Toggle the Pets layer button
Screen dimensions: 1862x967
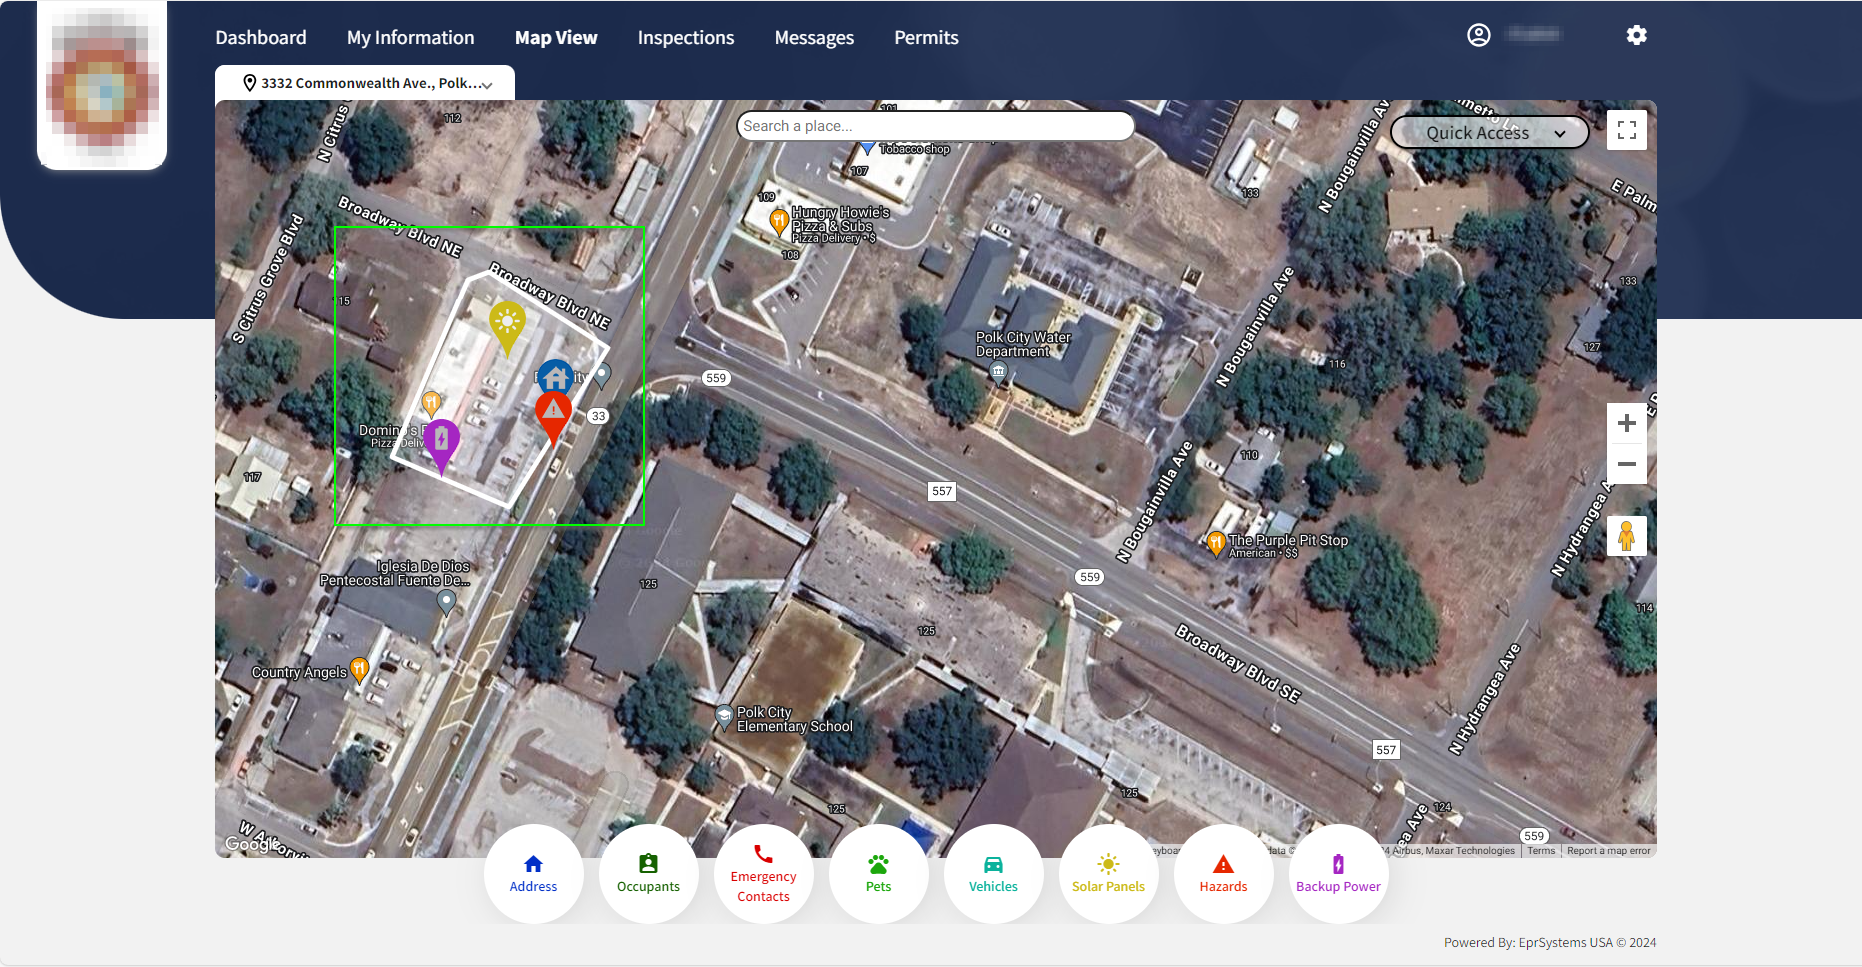(878, 874)
